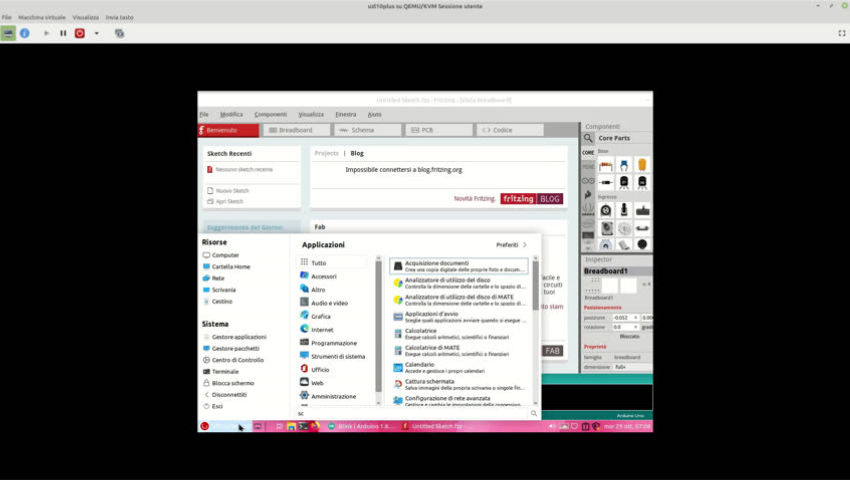The width and height of the screenshot is (850, 480).
Task: Show the VM graphical console view
Action: tap(9, 33)
